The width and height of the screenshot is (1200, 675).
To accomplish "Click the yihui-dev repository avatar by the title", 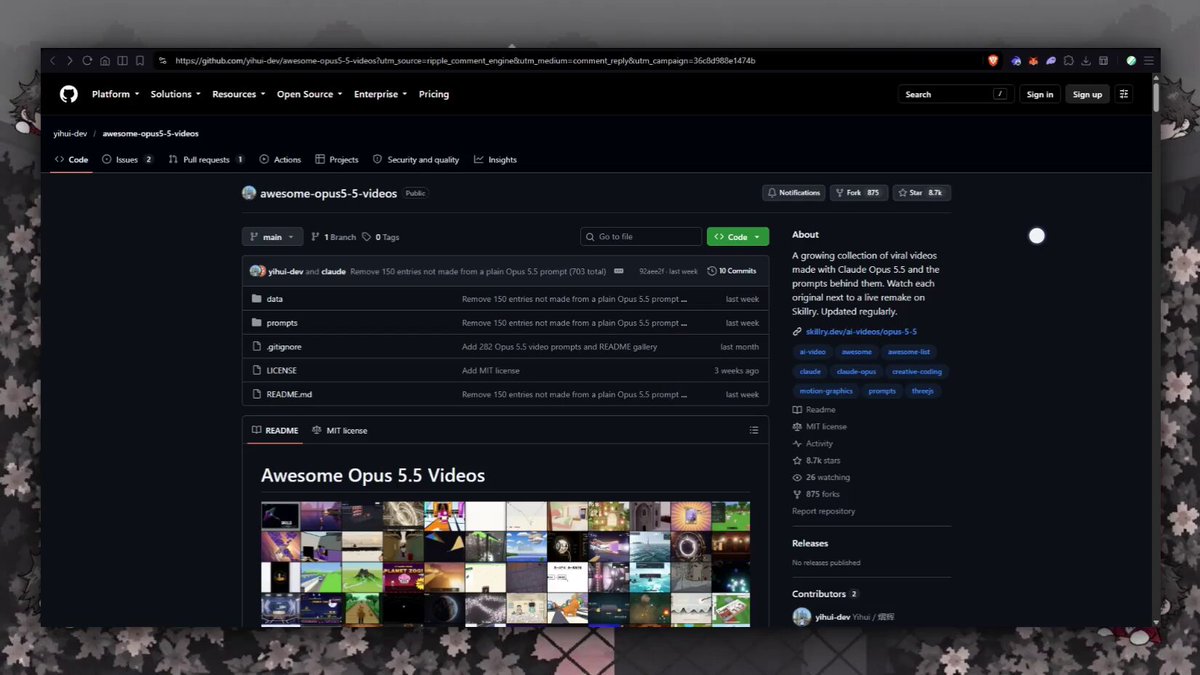I will tap(249, 193).
